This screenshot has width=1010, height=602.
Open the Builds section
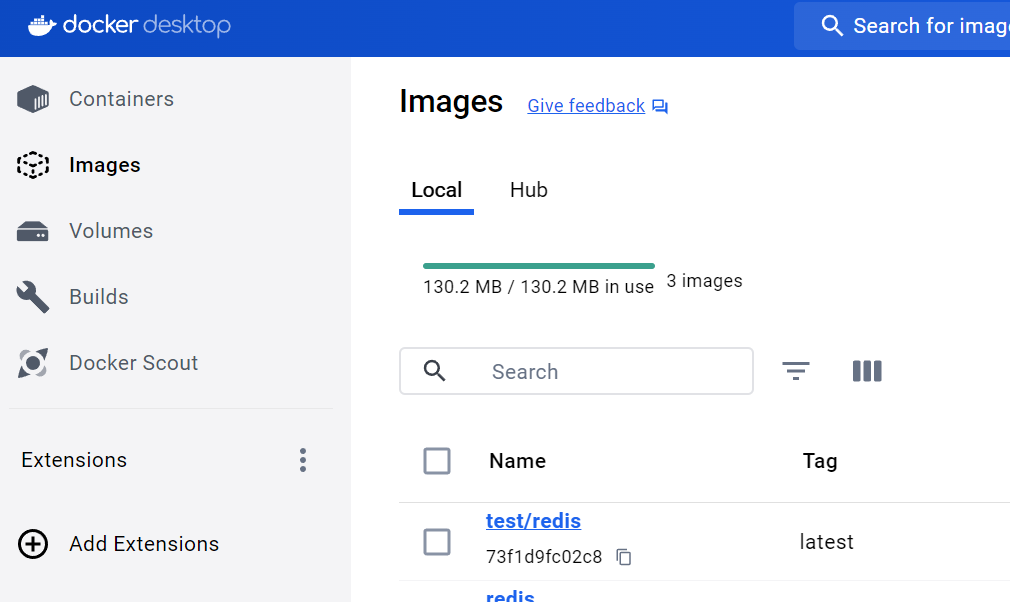99,297
